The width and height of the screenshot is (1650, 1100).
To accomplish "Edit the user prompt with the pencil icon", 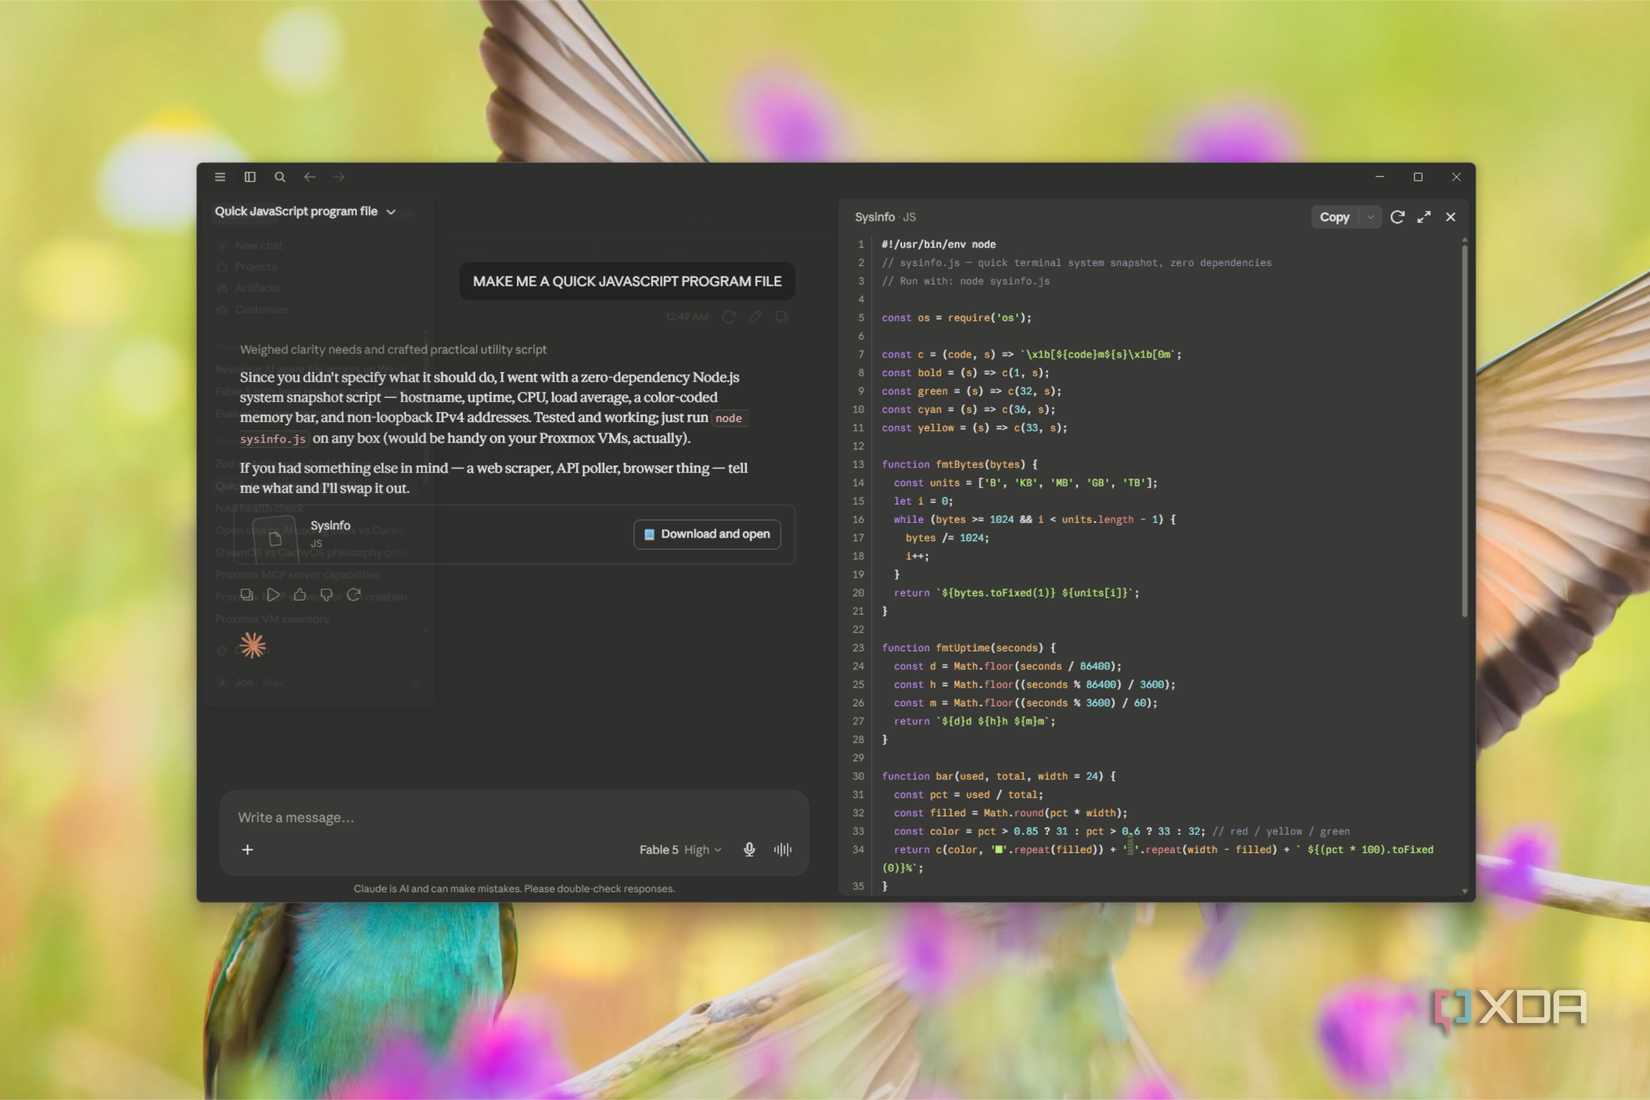I will [756, 317].
